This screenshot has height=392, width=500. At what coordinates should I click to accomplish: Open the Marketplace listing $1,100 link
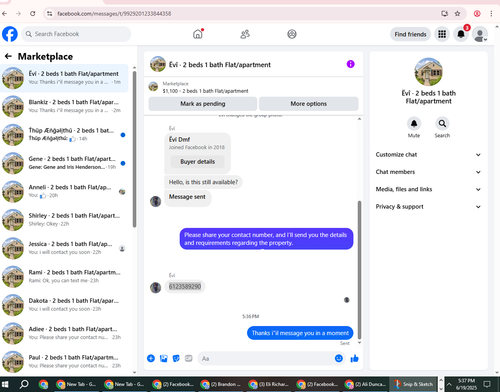(205, 91)
